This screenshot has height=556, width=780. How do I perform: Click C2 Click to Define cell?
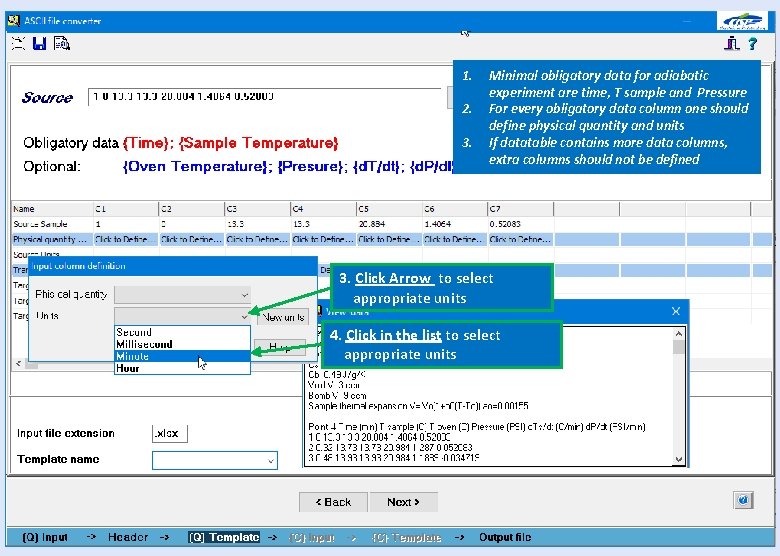coord(192,239)
